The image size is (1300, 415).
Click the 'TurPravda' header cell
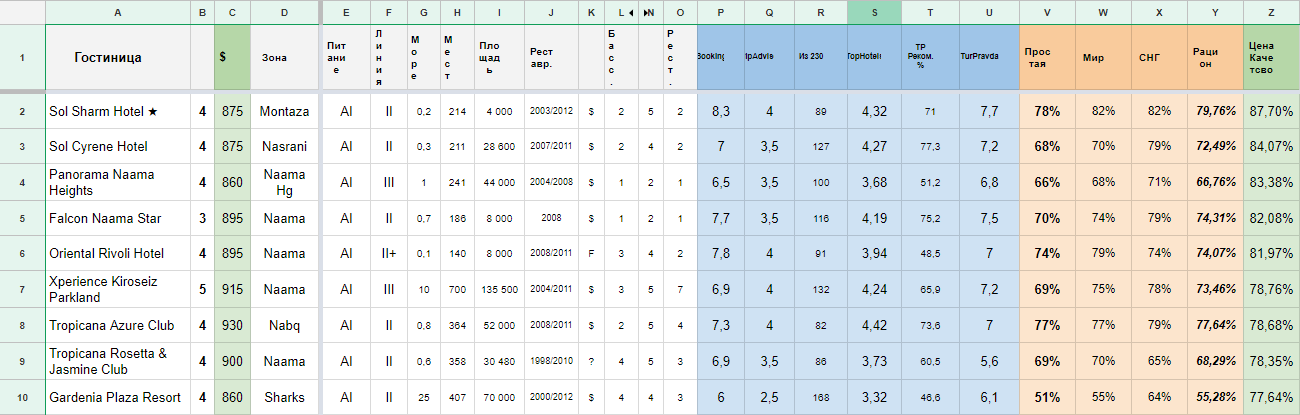pos(988,57)
